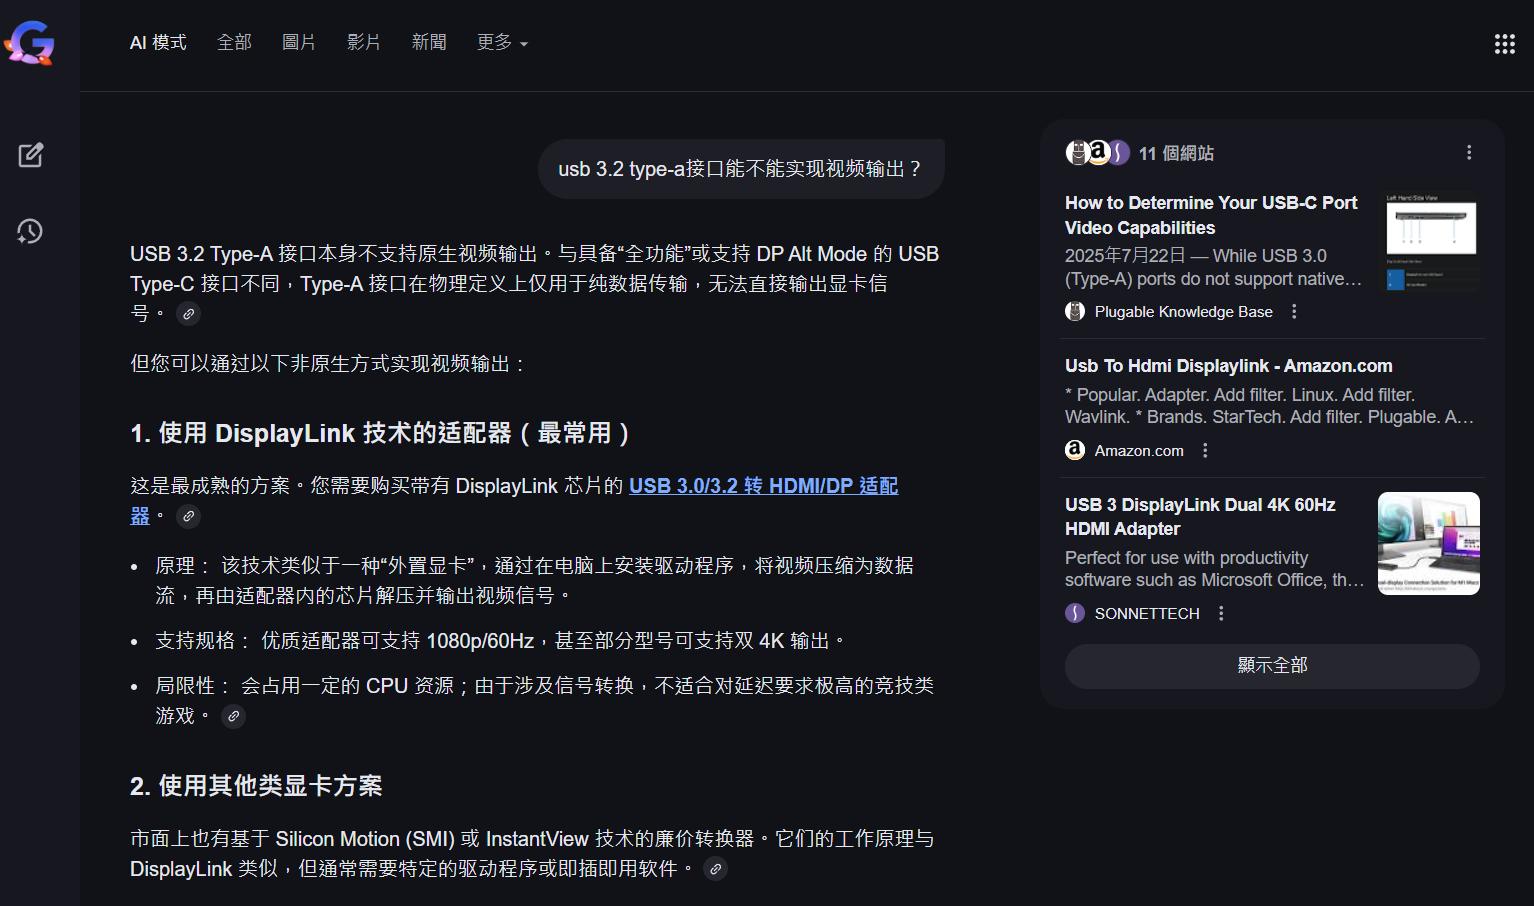
Task: Click the 11 個網站 sources label
Action: (1176, 153)
